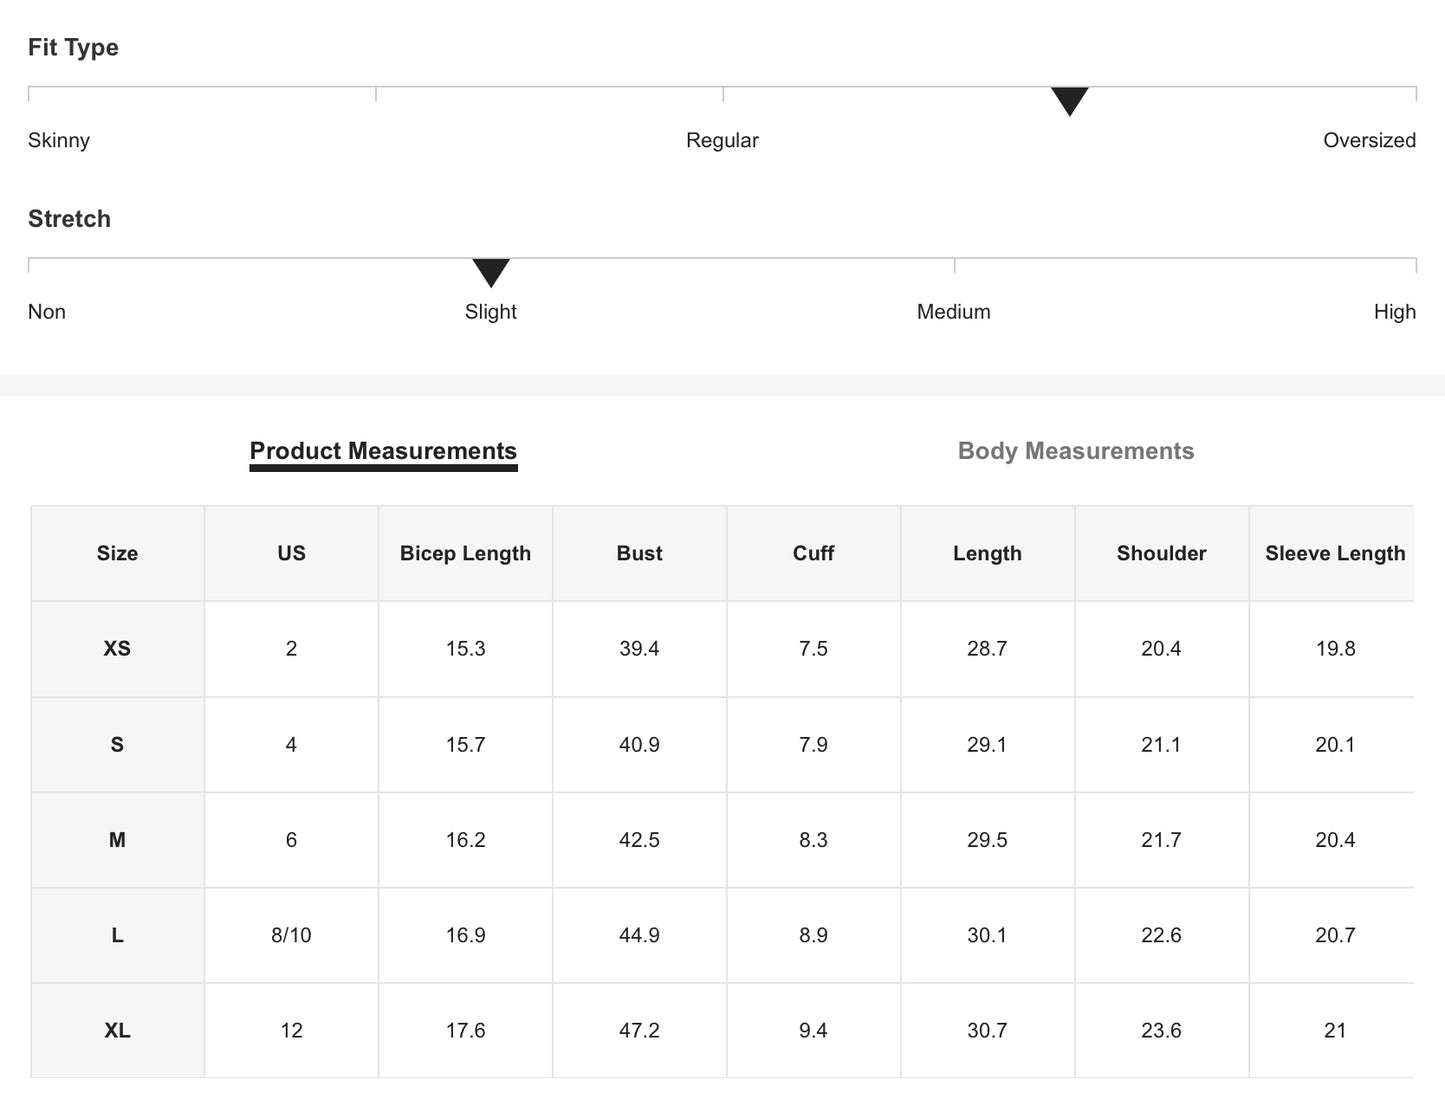This screenshot has width=1445, height=1099.
Task: Click the Regular fit label
Action: point(722,141)
